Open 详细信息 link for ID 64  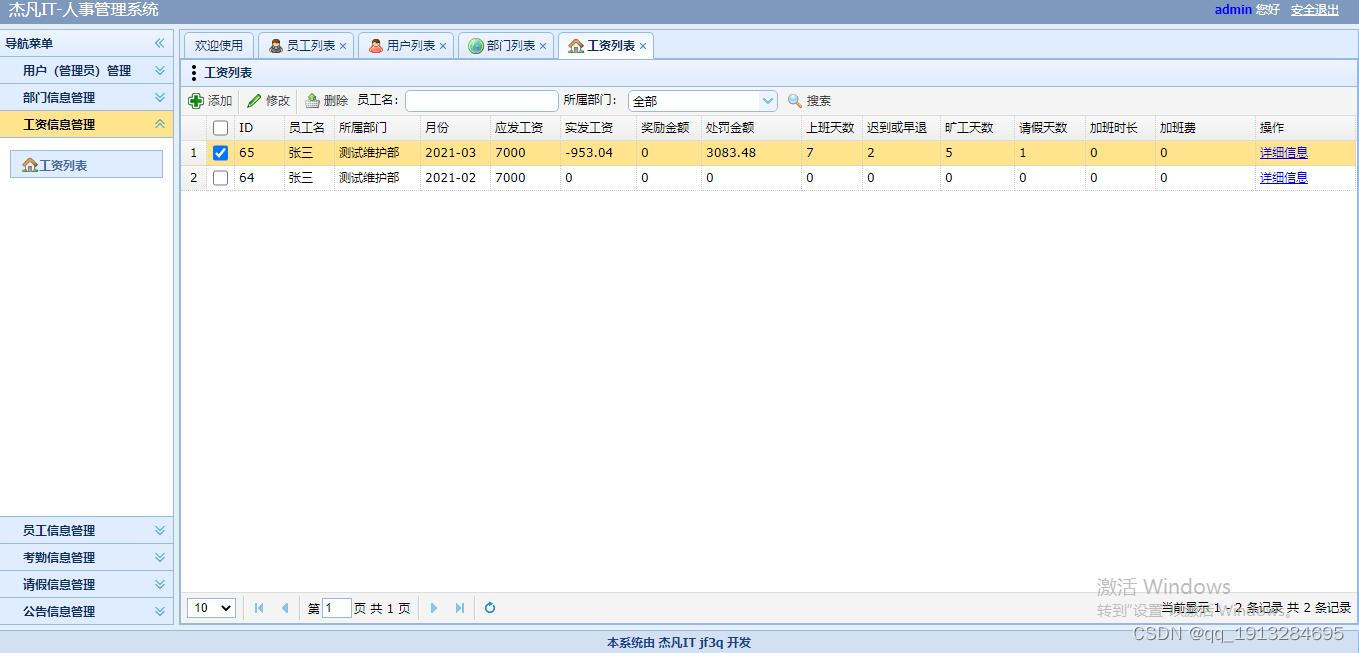(1283, 178)
